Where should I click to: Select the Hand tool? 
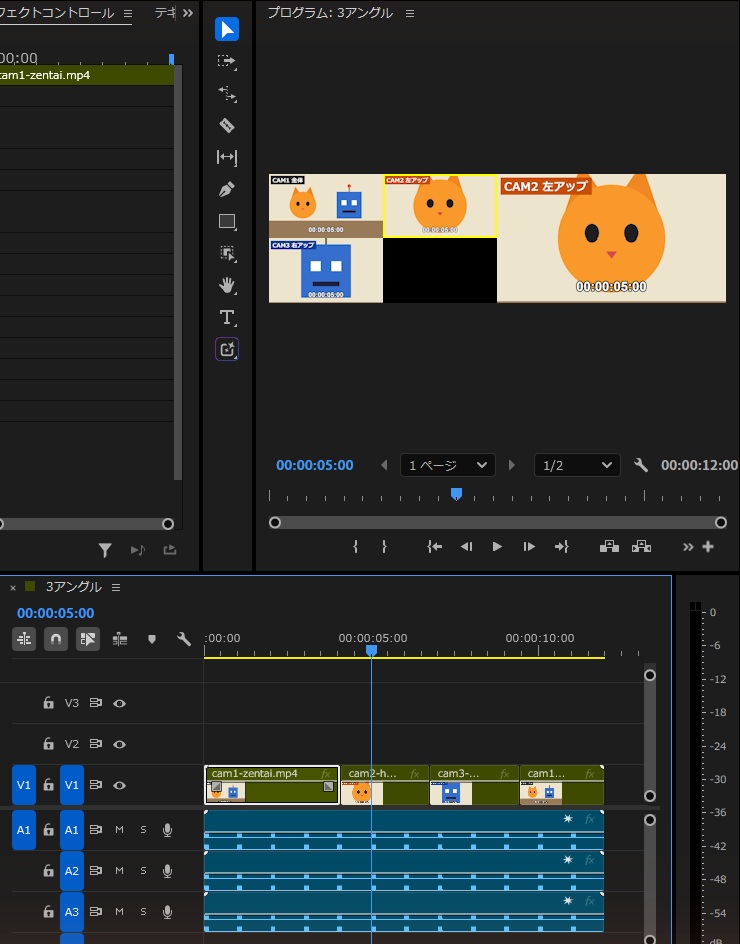coord(227,285)
